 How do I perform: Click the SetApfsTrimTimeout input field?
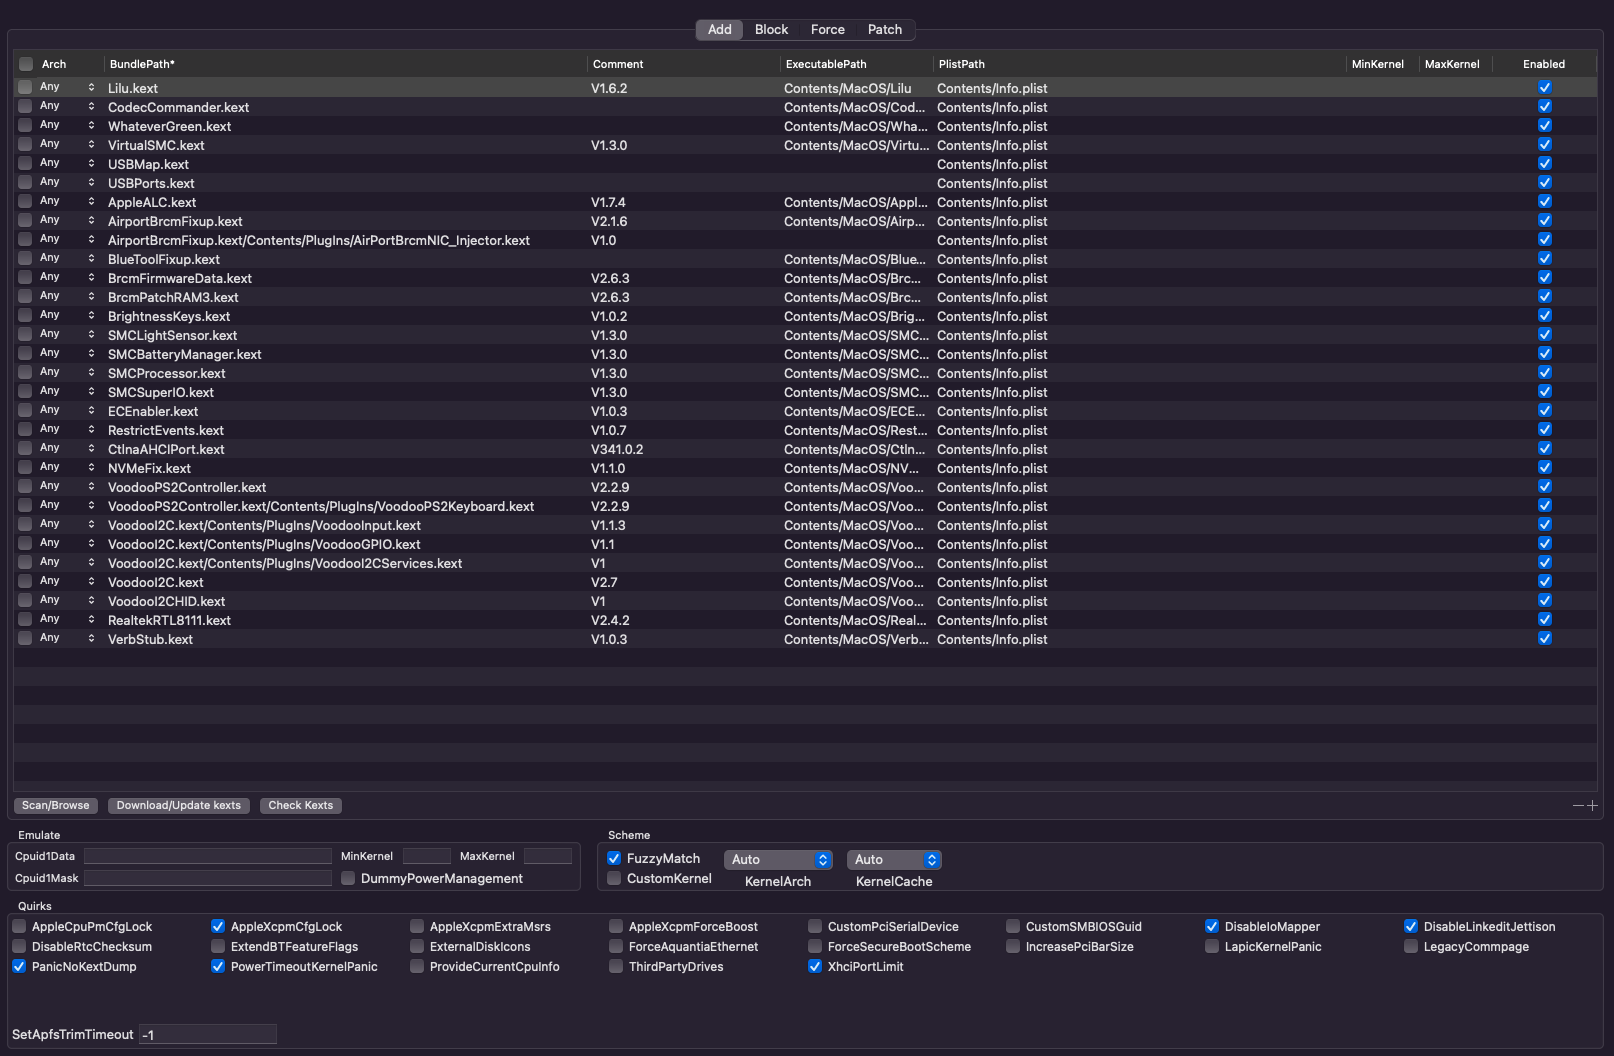pos(207,1035)
